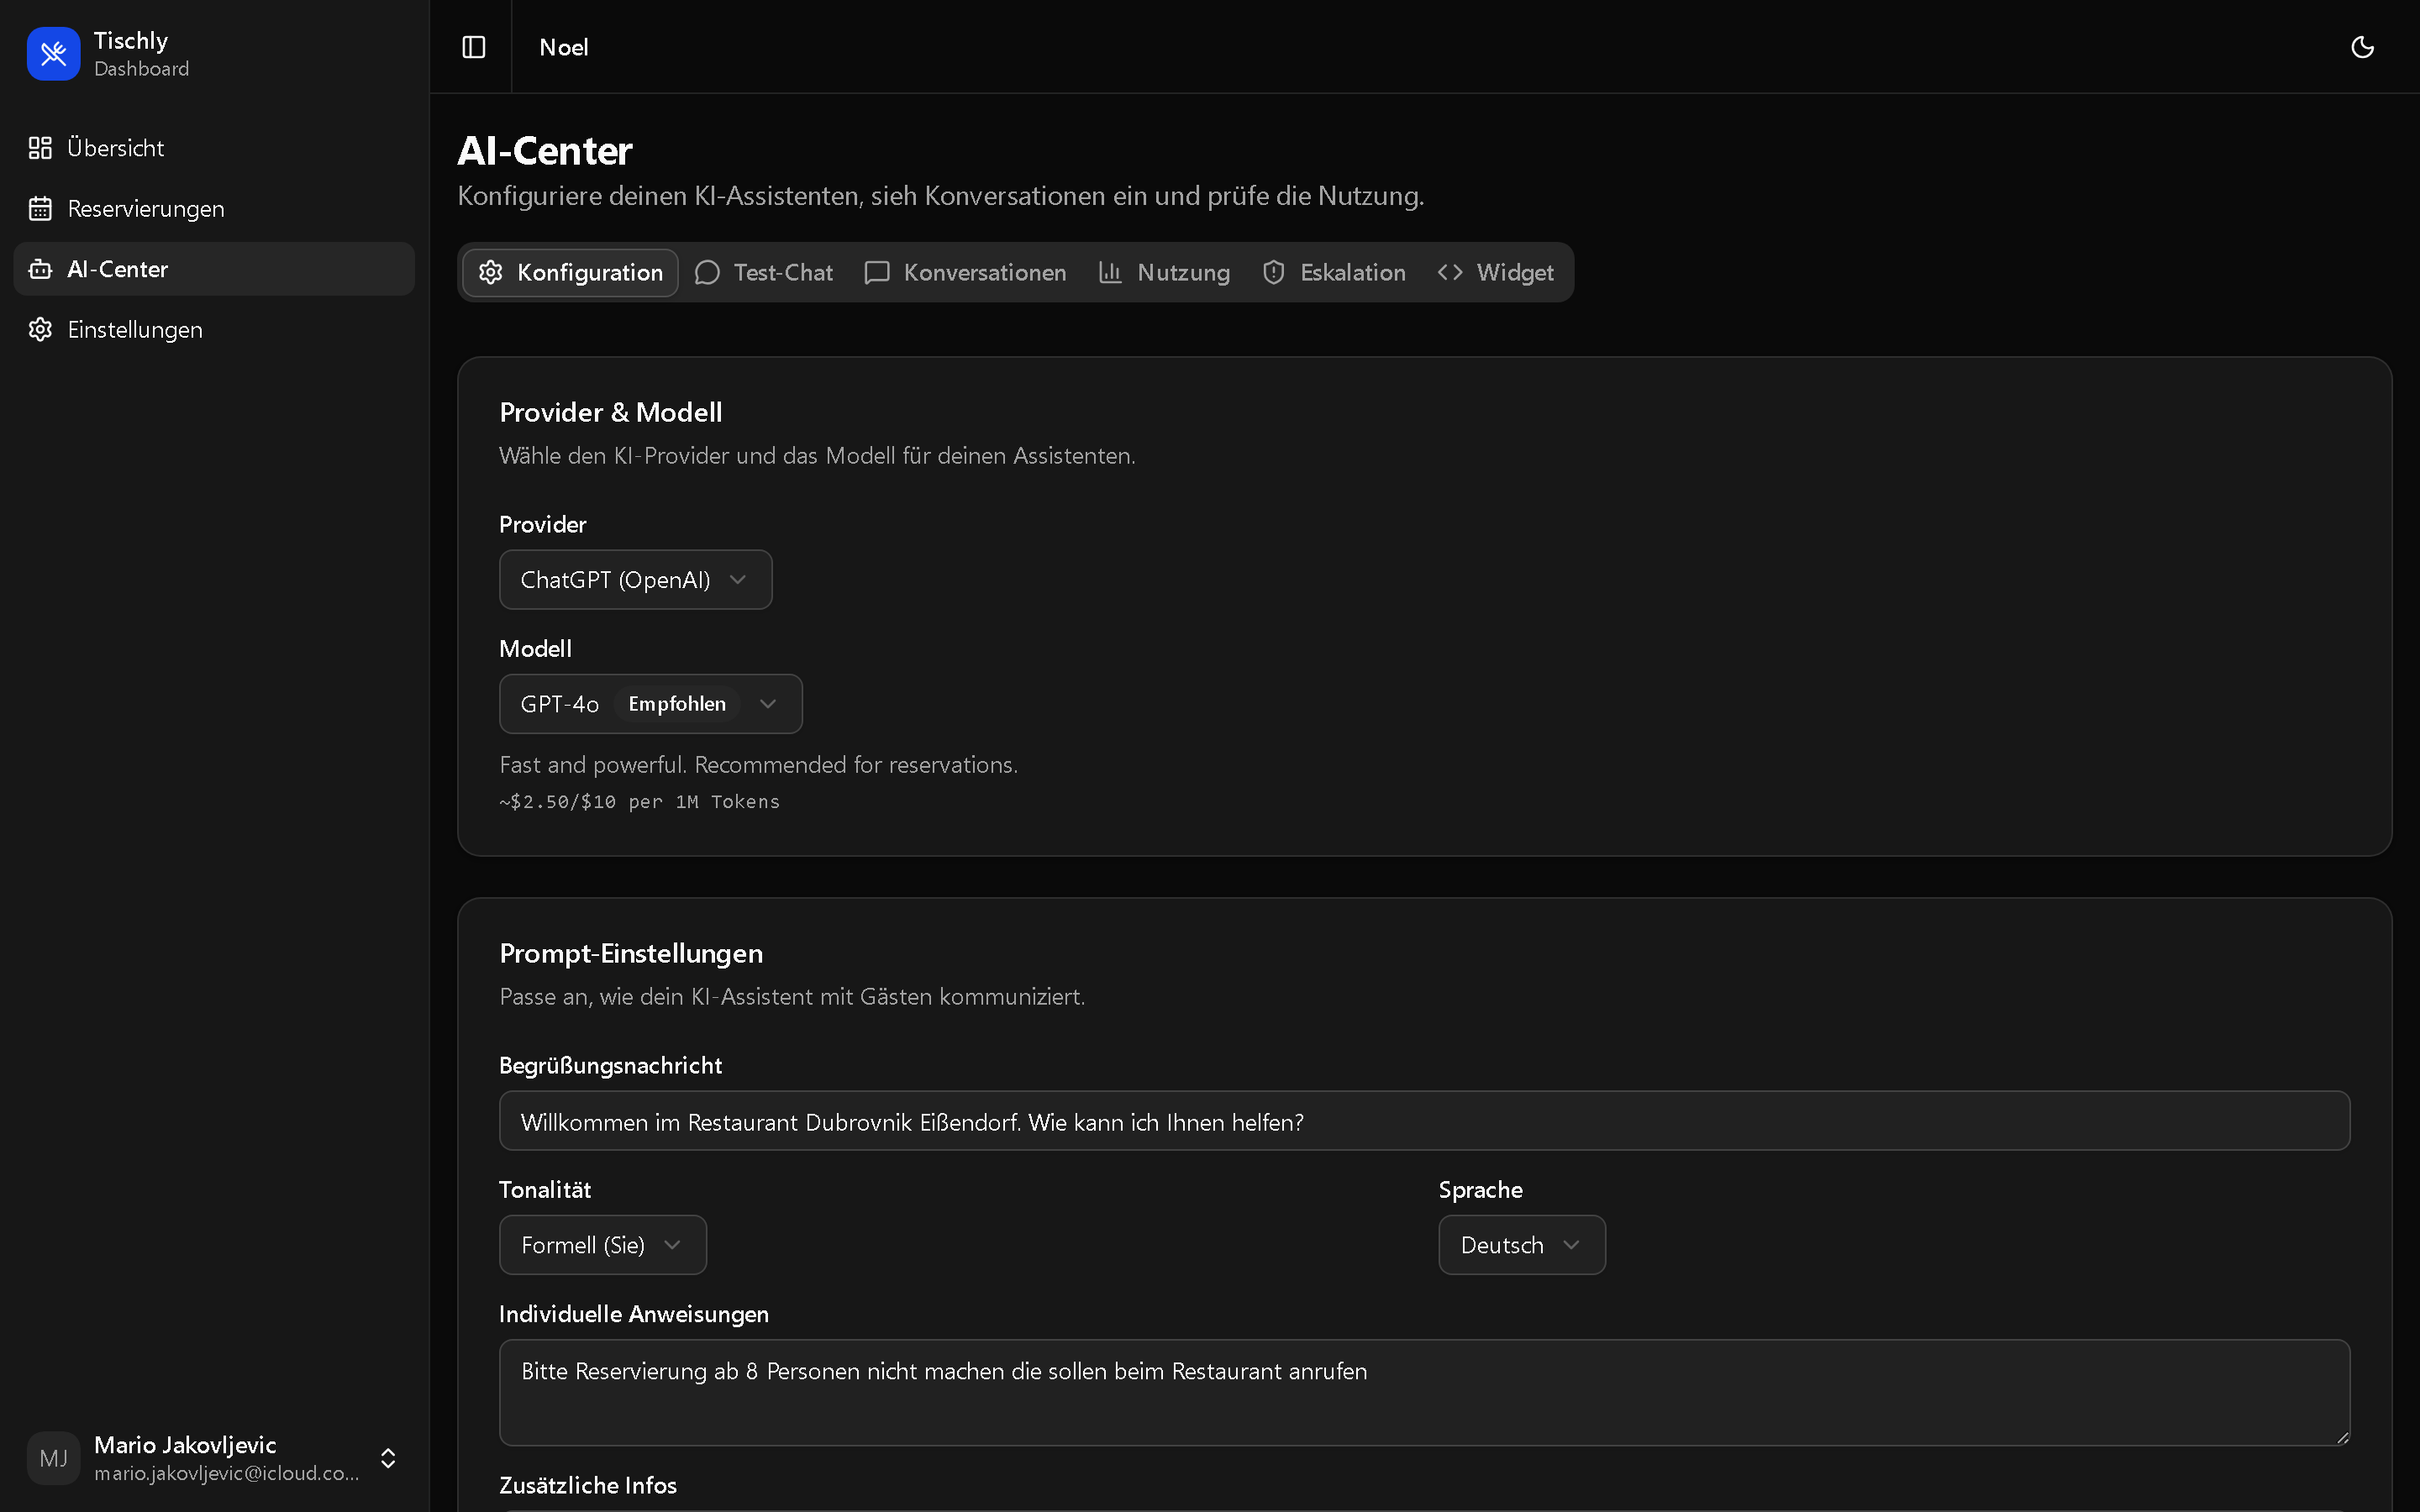Open the Provider dropdown showing ChatGPT (OpenAI)

pyautogui.click(x=635, y=579)
